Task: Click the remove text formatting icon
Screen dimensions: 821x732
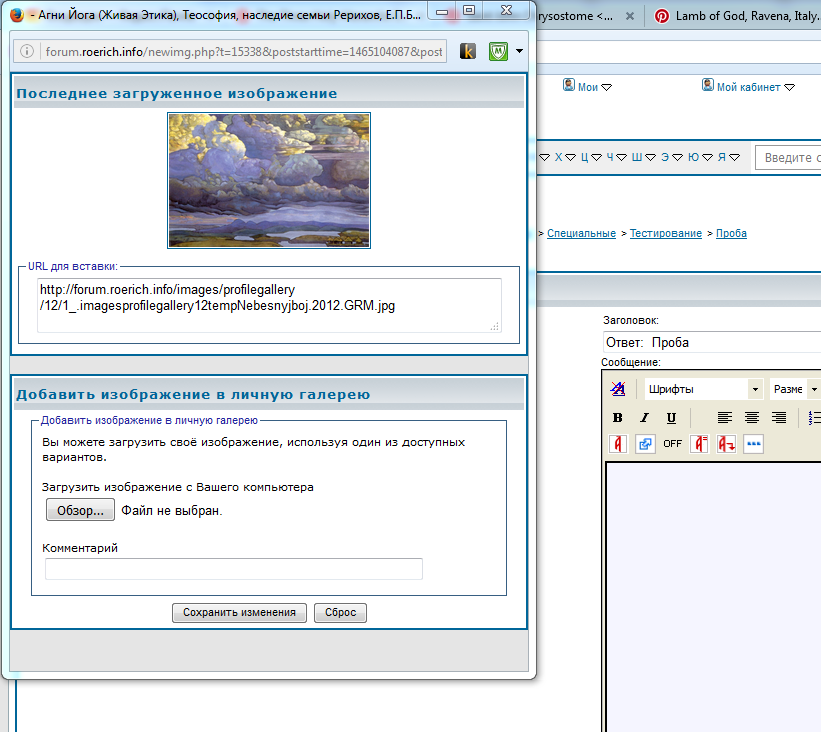Action: point(618,389)
